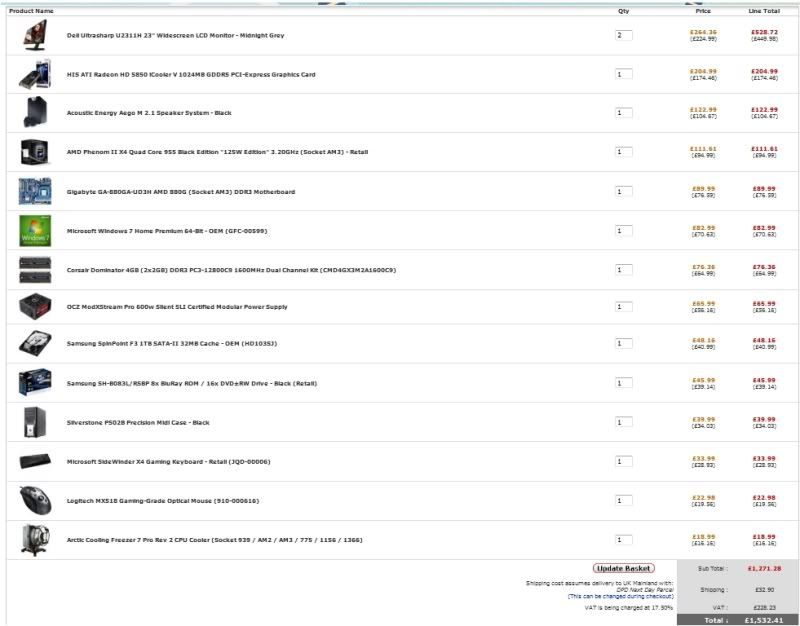Click the Dell Ultrasharp monitor thumbnail
The width and height of the screenshot is (800, 626).
(35, 35)
